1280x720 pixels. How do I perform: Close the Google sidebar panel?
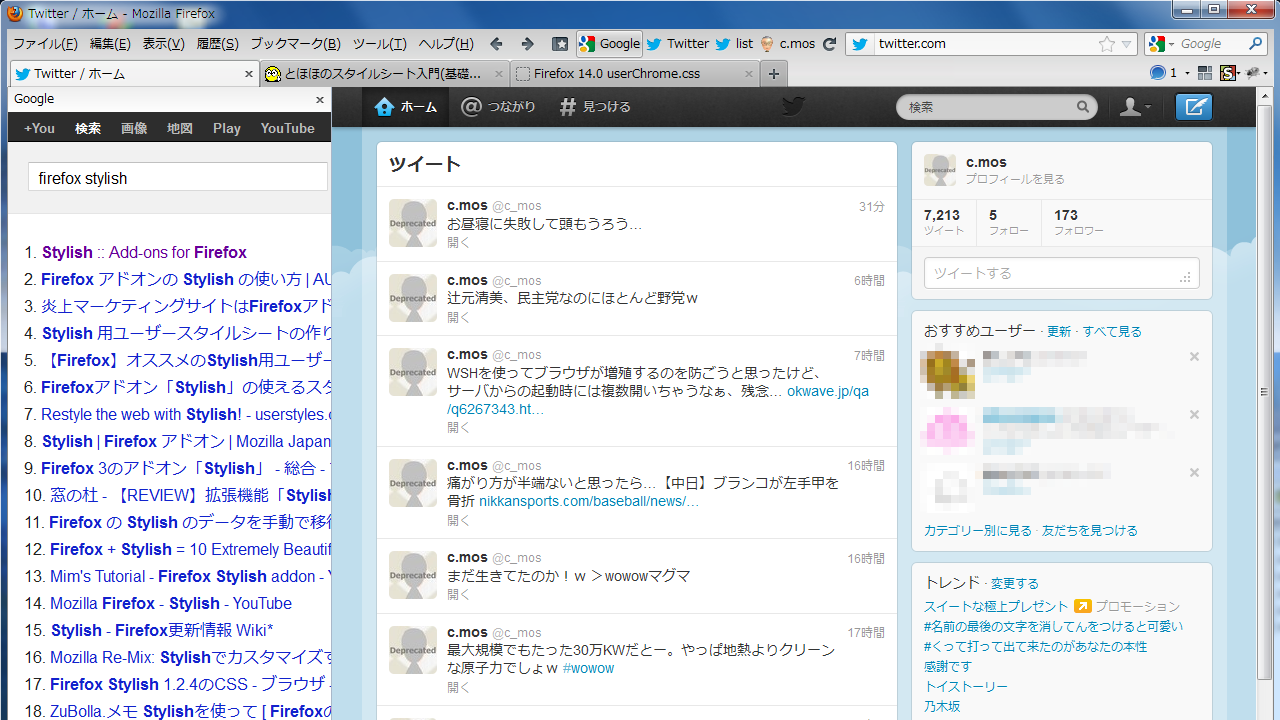320,100
